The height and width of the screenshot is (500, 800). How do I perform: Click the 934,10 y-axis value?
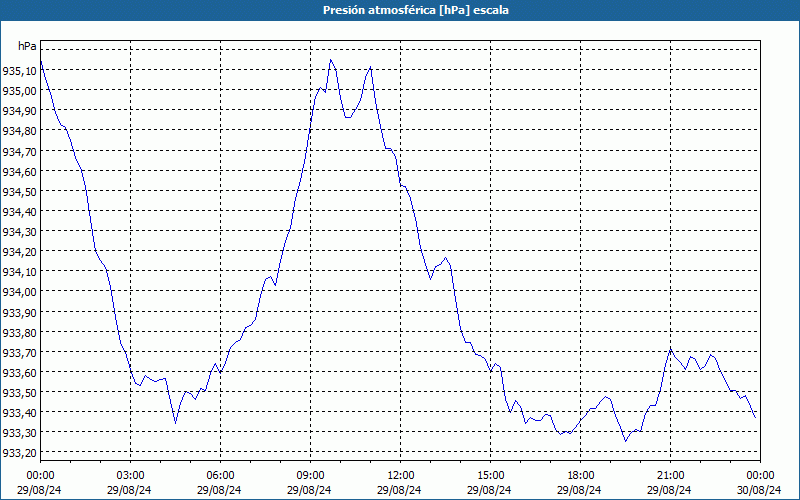(x=19, y=271)
